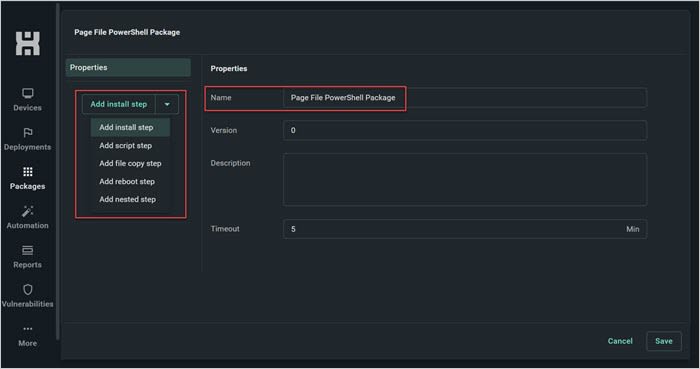Click the Description text area
The width and height of the screenshot is (700, 369).
464,179
